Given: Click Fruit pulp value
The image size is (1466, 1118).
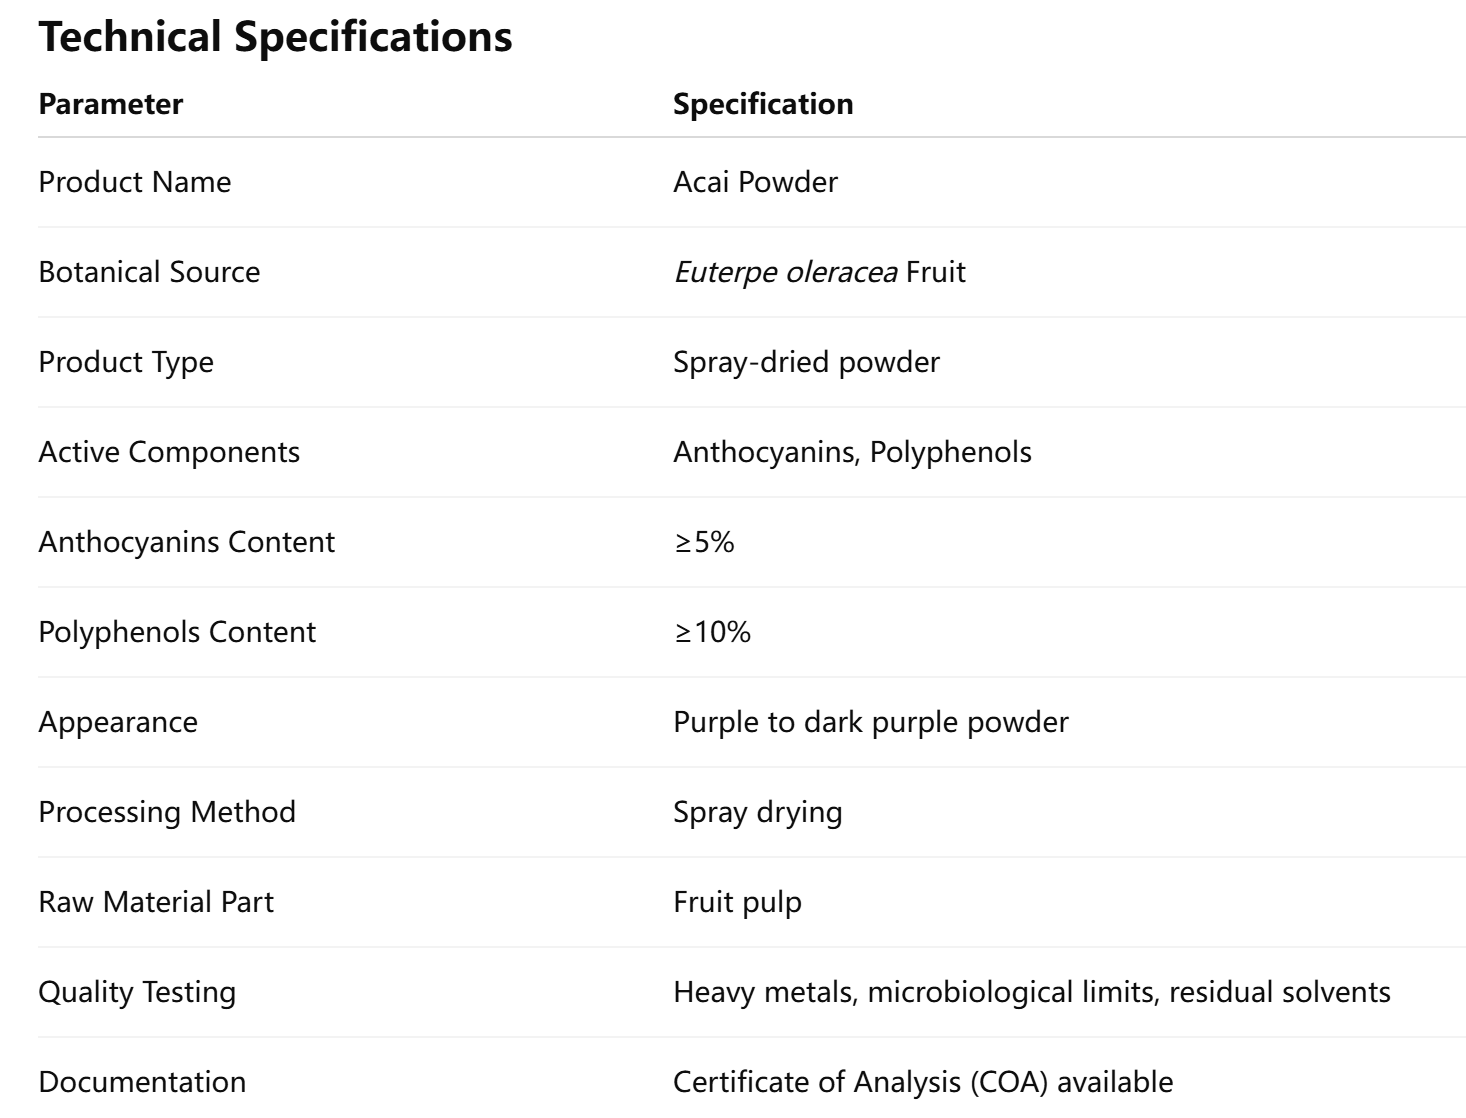Looking at the screenshot, I should tap(737, 902).
